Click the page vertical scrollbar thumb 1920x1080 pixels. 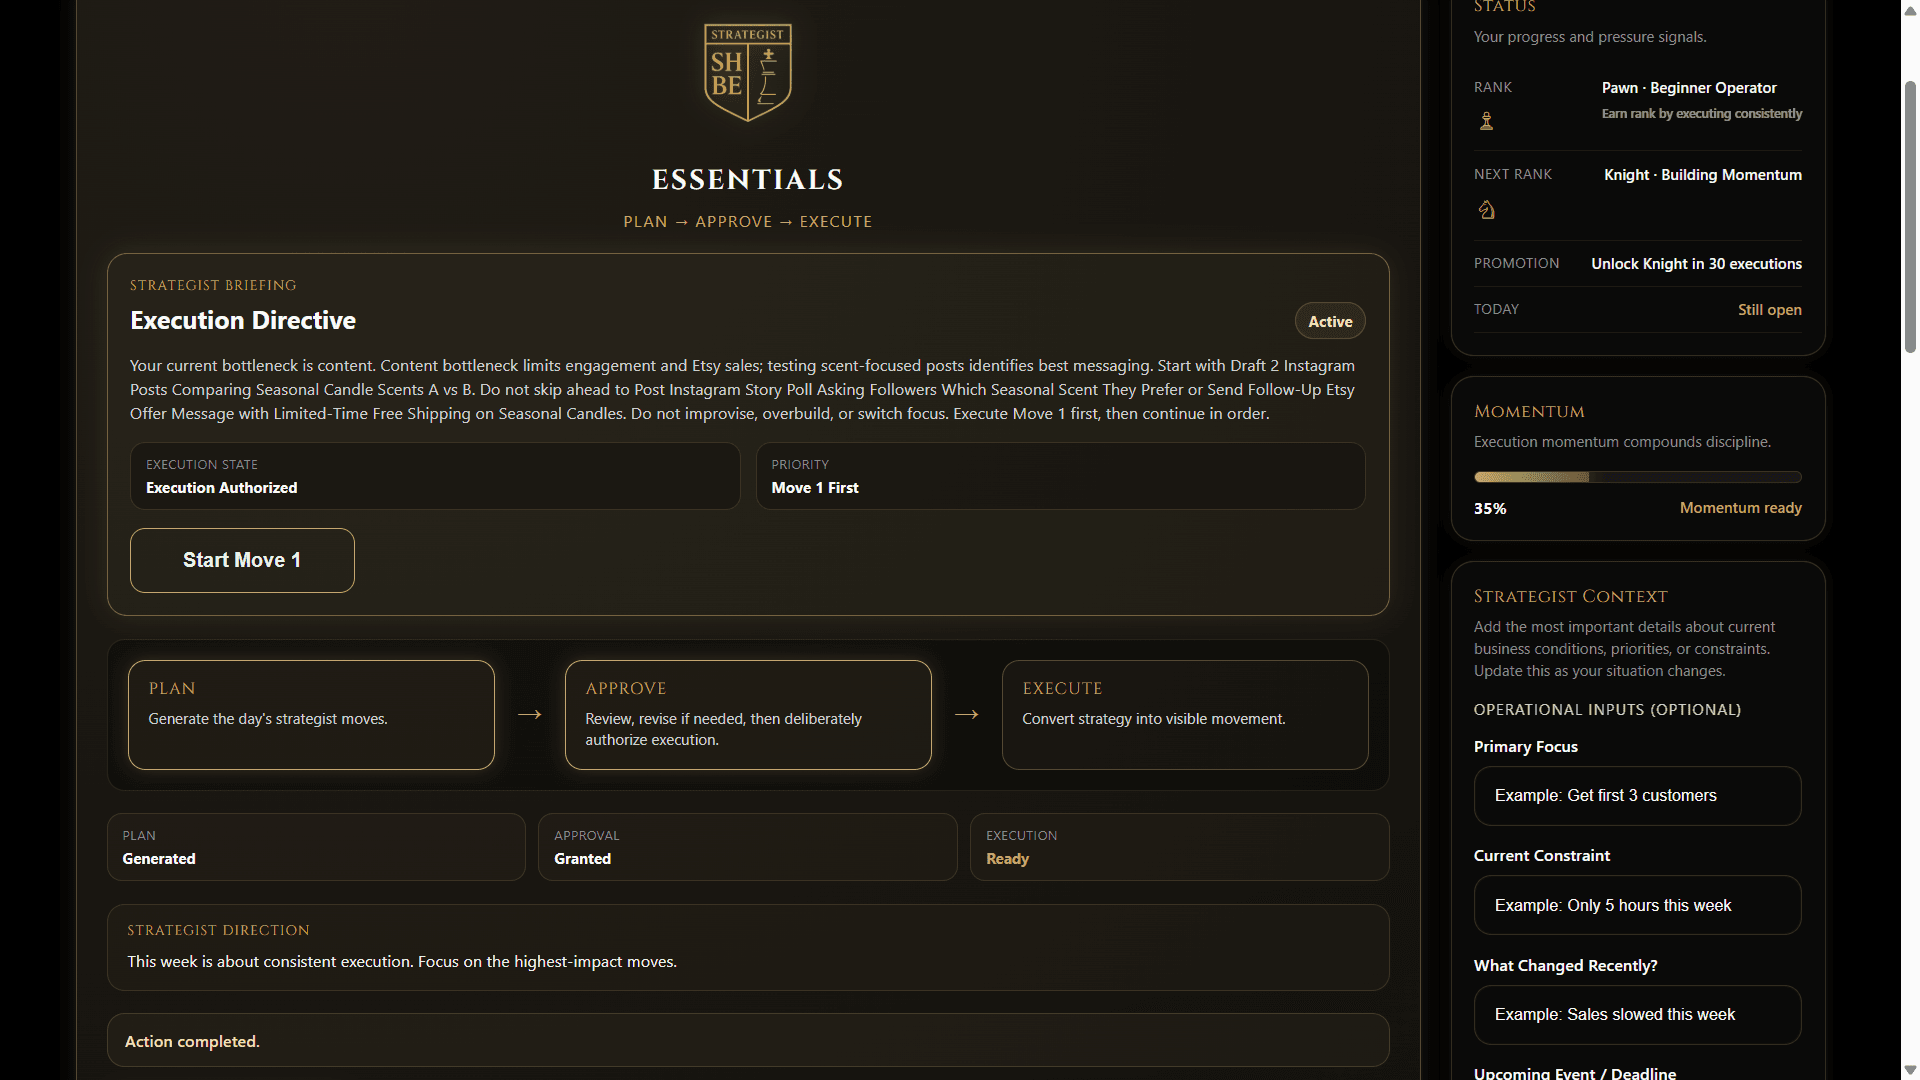(x=1910, y=215)
